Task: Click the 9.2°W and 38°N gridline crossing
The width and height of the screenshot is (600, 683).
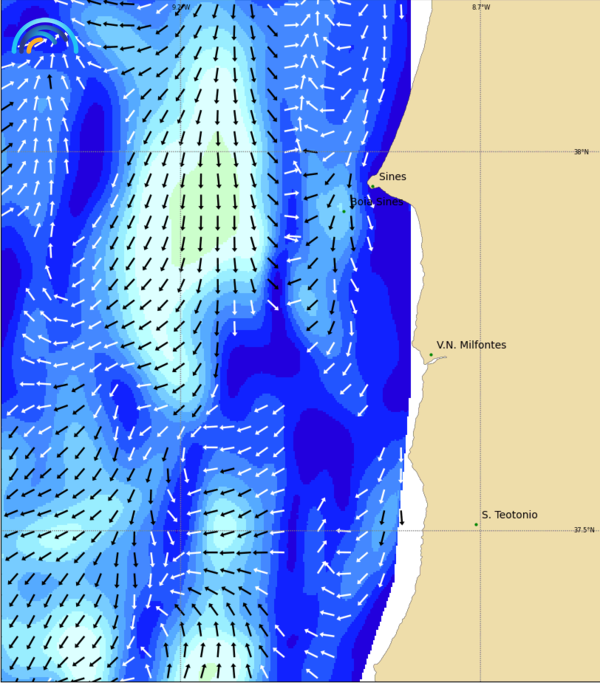Action: (x=180, y=152)
